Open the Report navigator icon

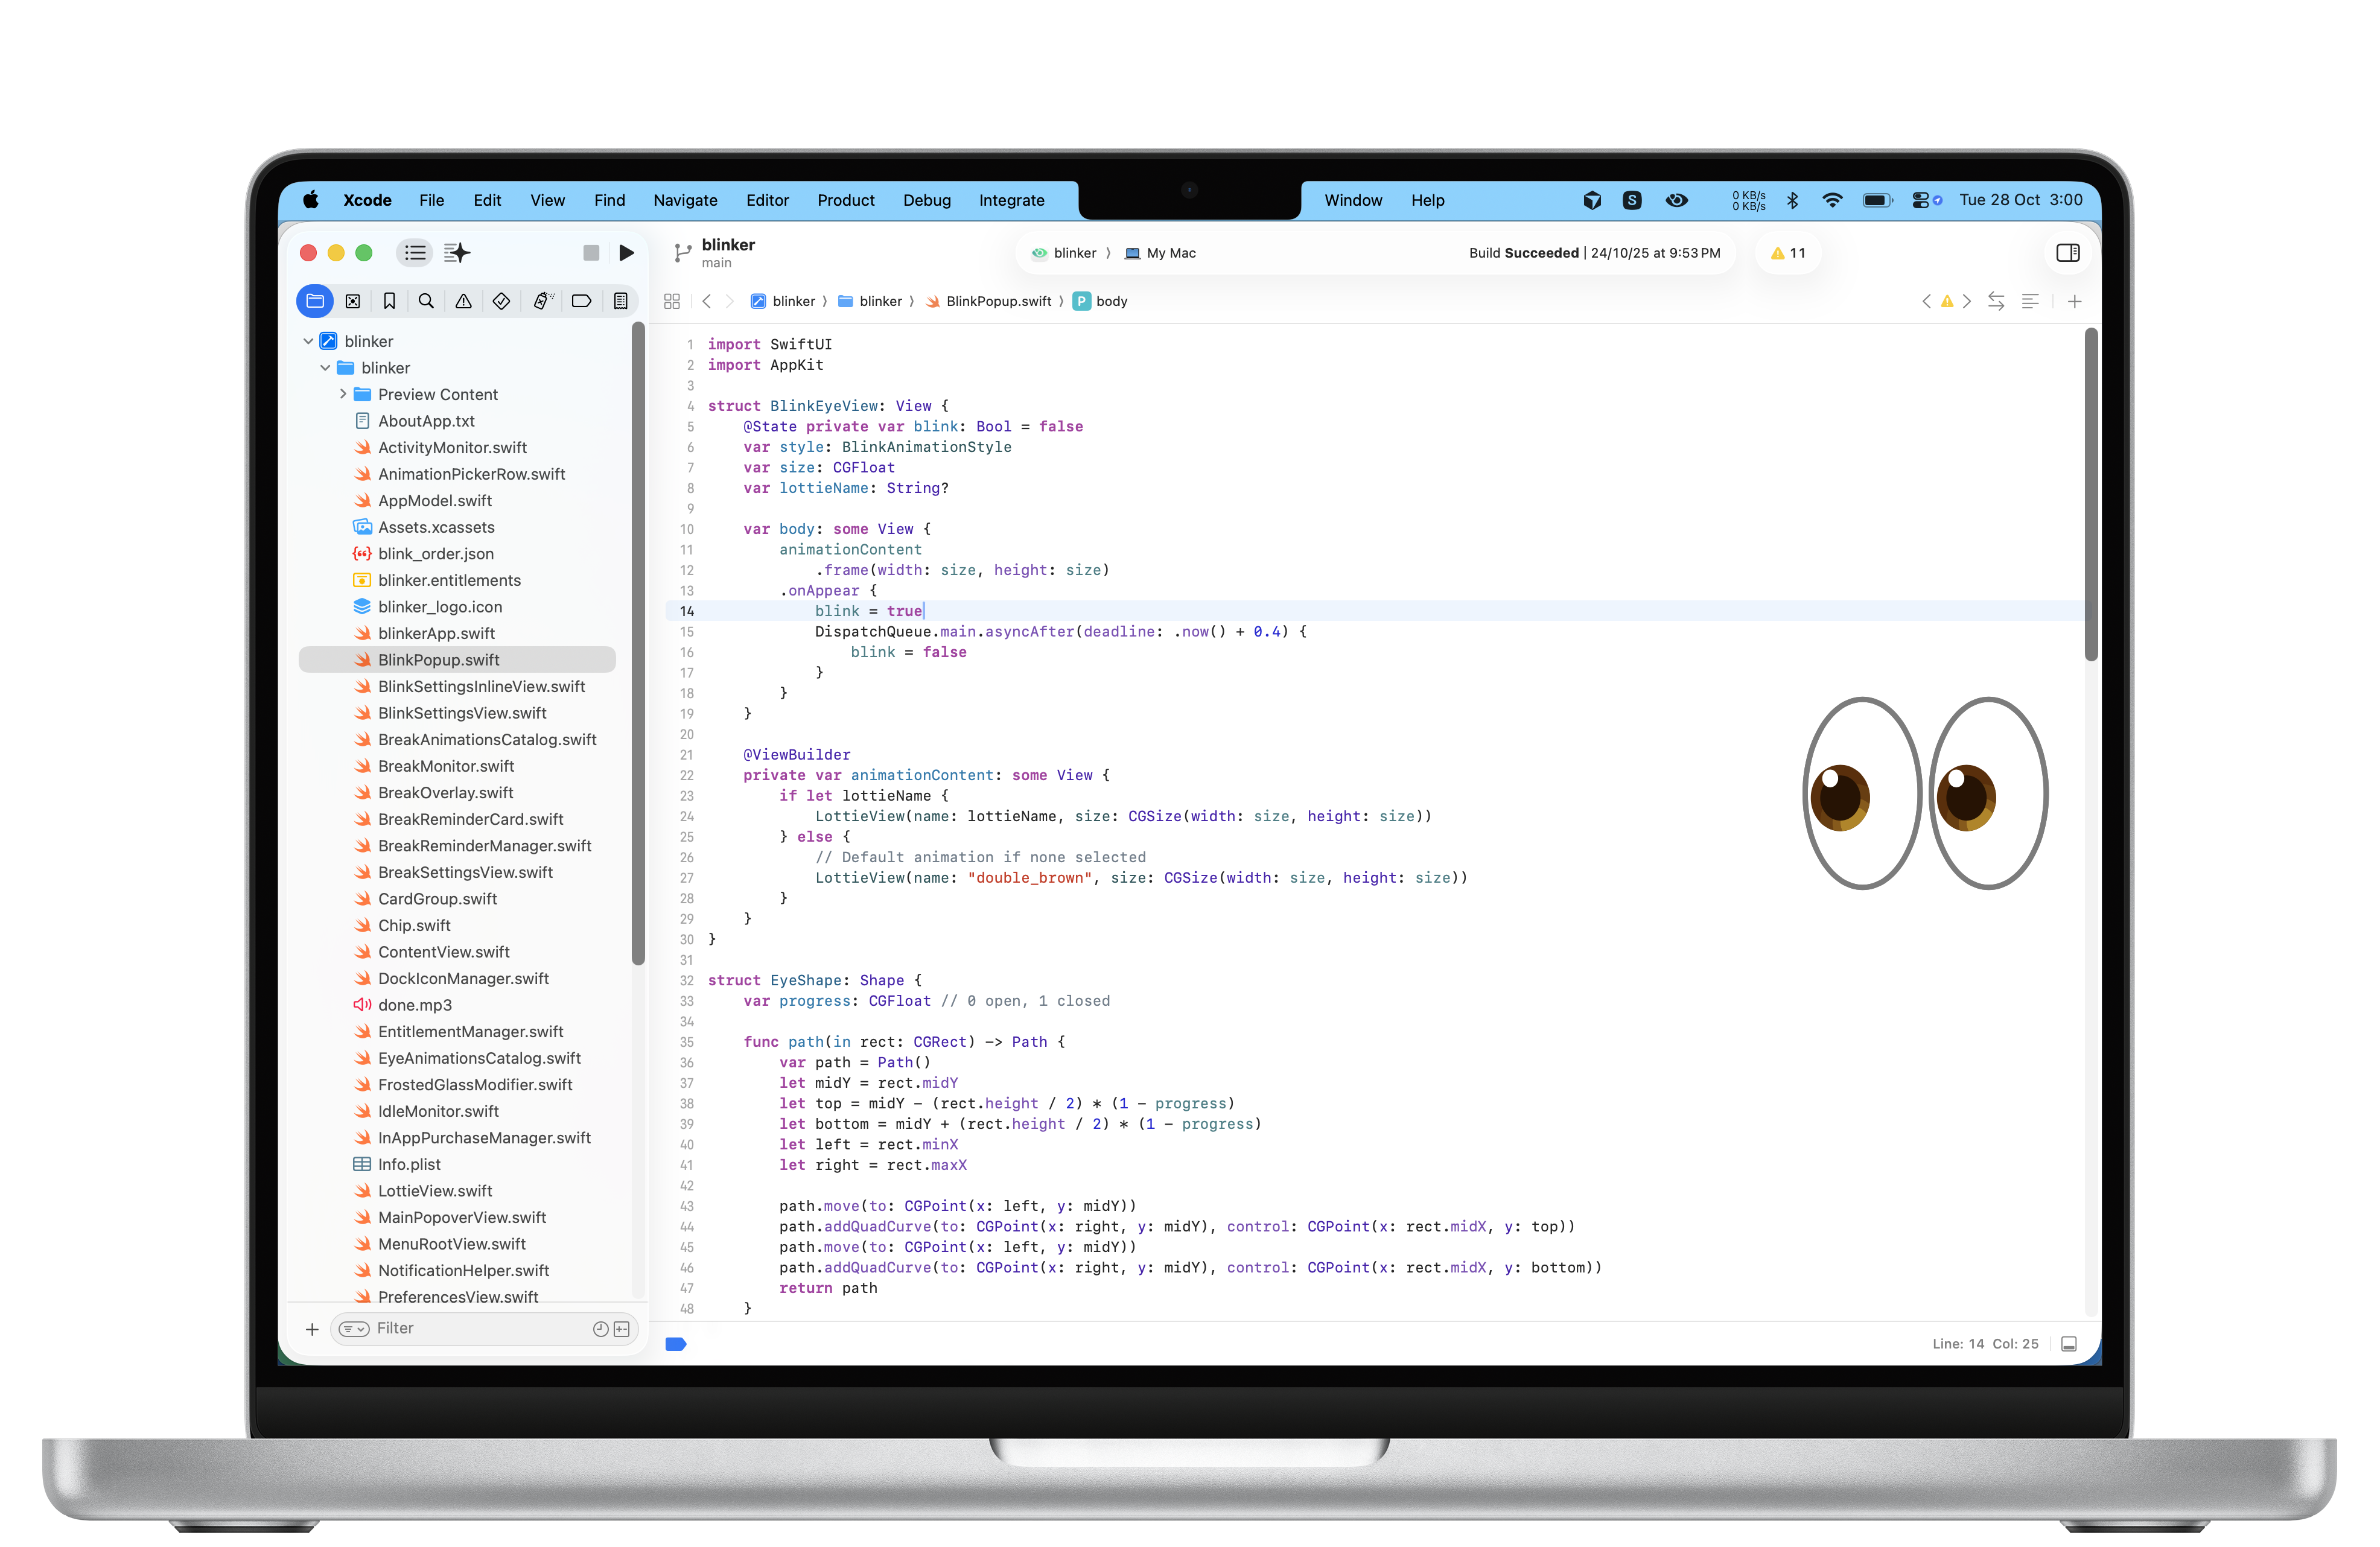pos(620,301)
